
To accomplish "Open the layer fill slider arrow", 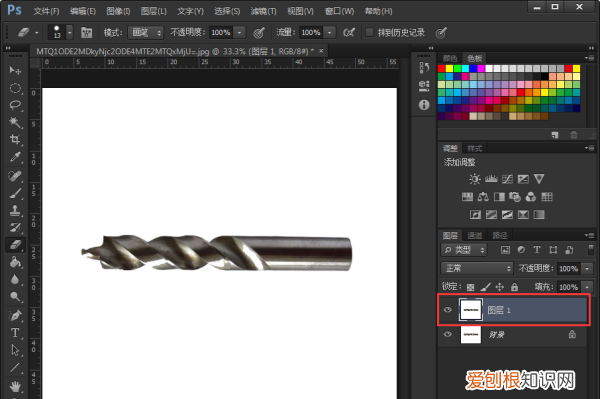I will (x=587, y=287).
